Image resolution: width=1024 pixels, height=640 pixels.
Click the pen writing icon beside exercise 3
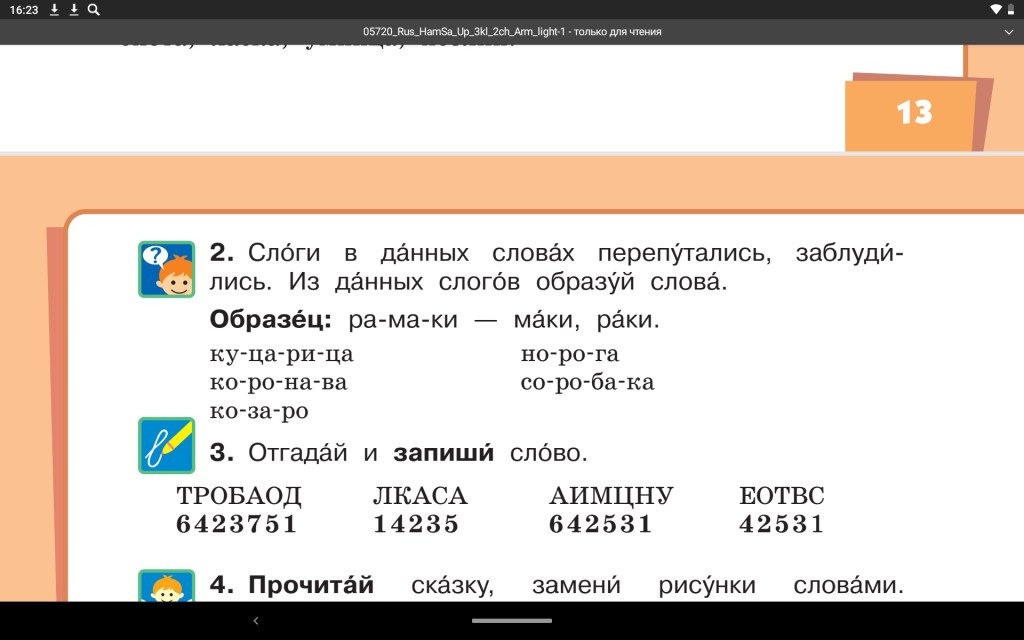[x=166, y=446]
